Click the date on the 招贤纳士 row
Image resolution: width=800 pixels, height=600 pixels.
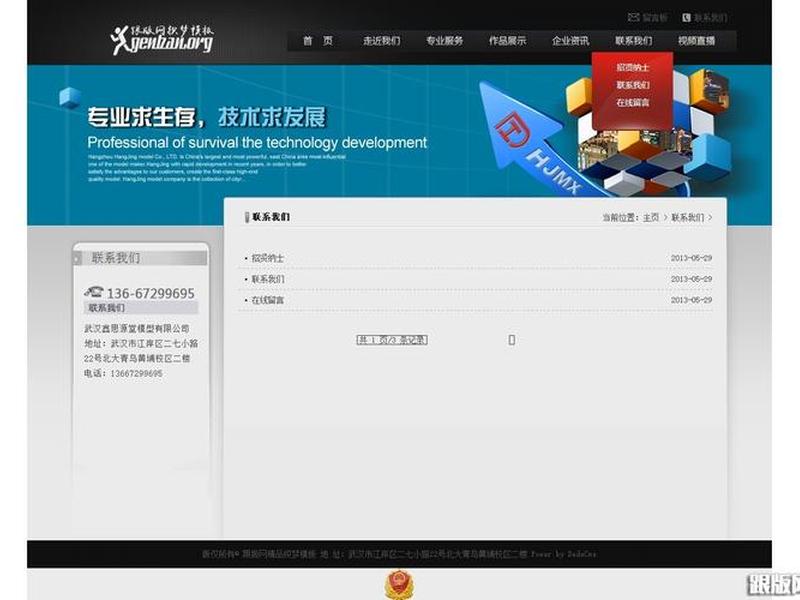(691, 258)
